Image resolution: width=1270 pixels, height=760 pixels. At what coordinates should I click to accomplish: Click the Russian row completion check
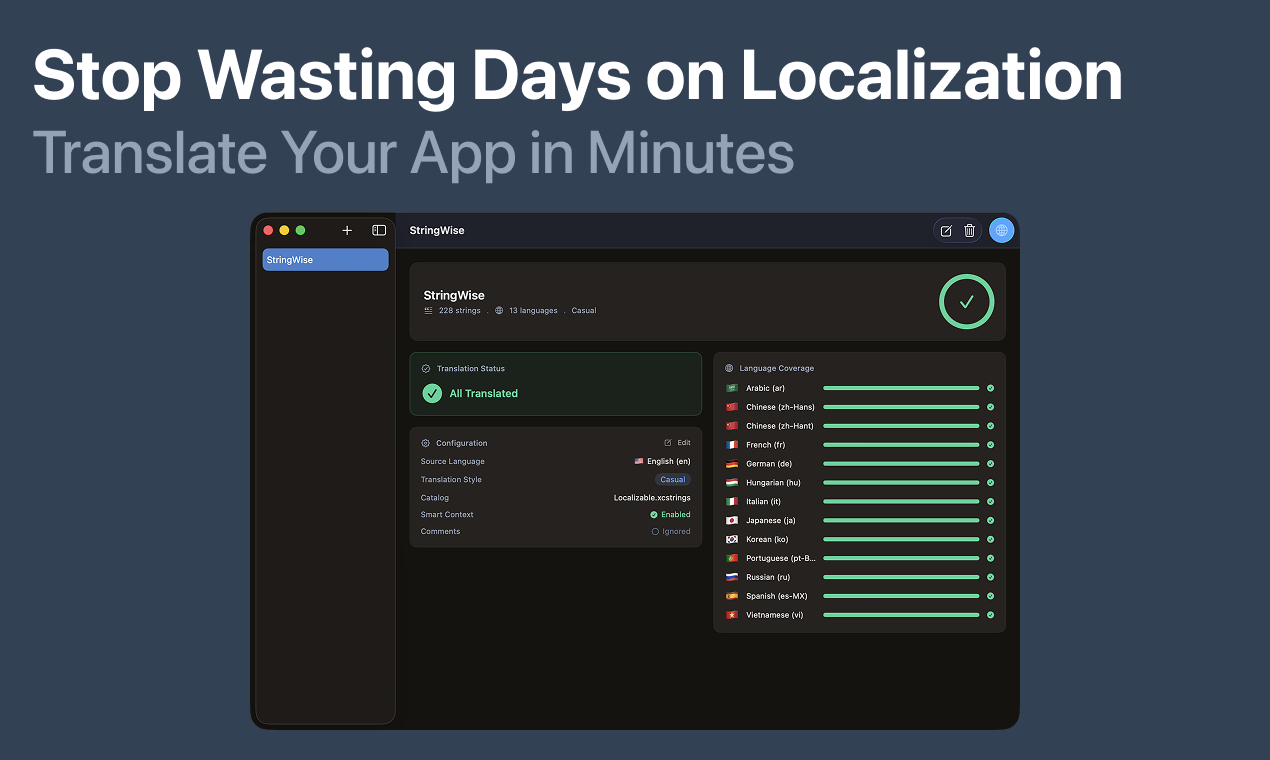(990, 577)
